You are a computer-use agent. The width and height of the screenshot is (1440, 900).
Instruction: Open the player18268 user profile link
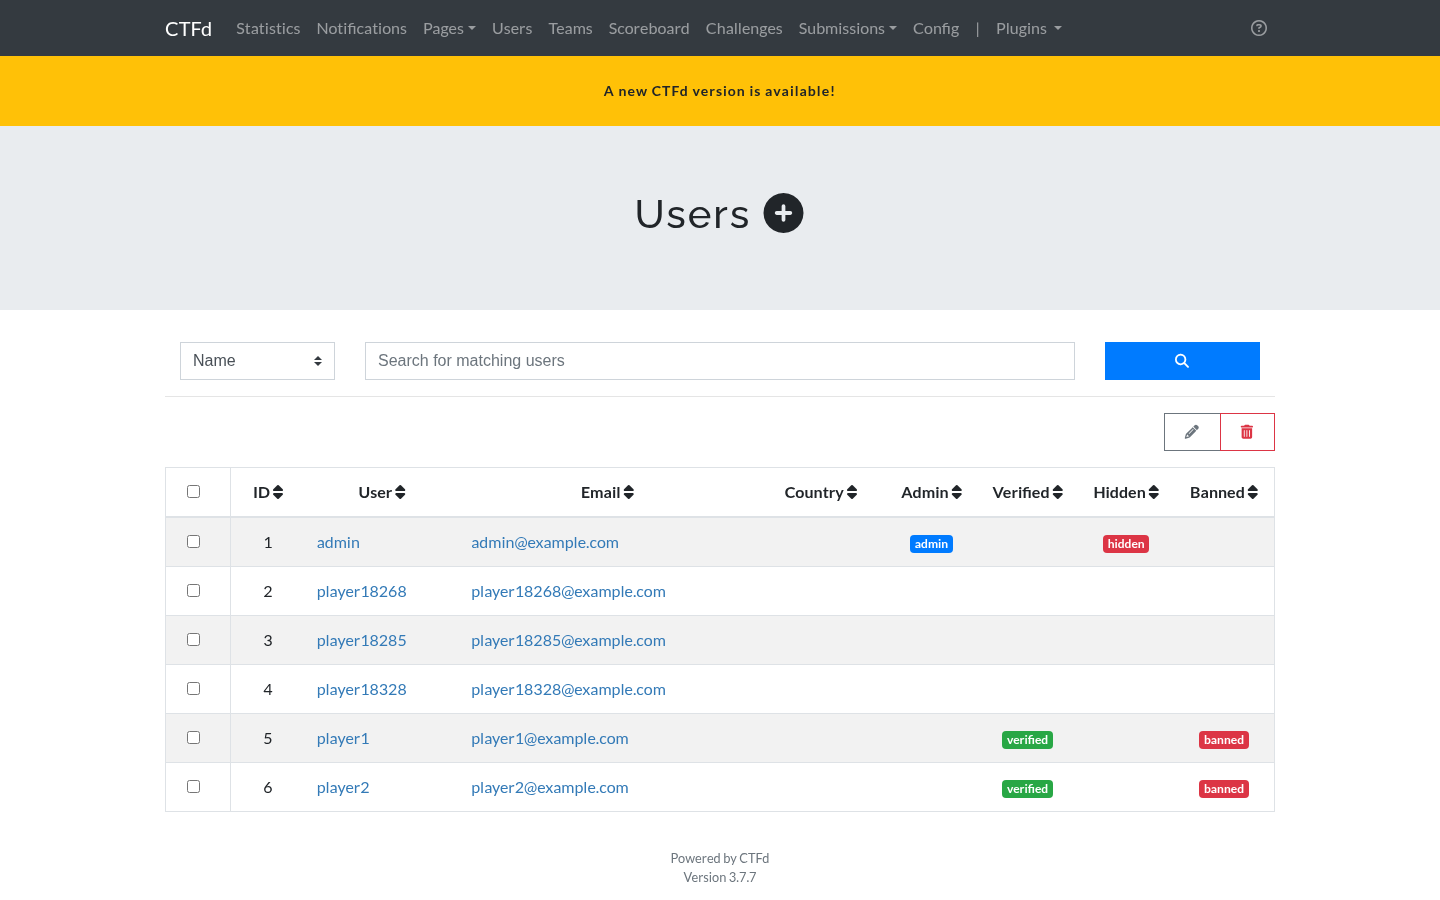coord(361,591)
